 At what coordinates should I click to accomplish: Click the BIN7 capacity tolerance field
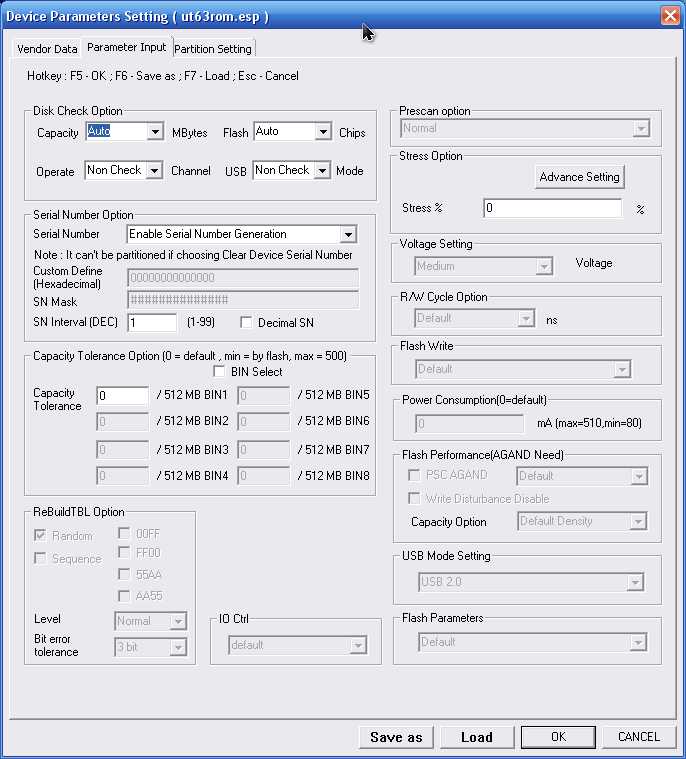click(x=263, y=450)
